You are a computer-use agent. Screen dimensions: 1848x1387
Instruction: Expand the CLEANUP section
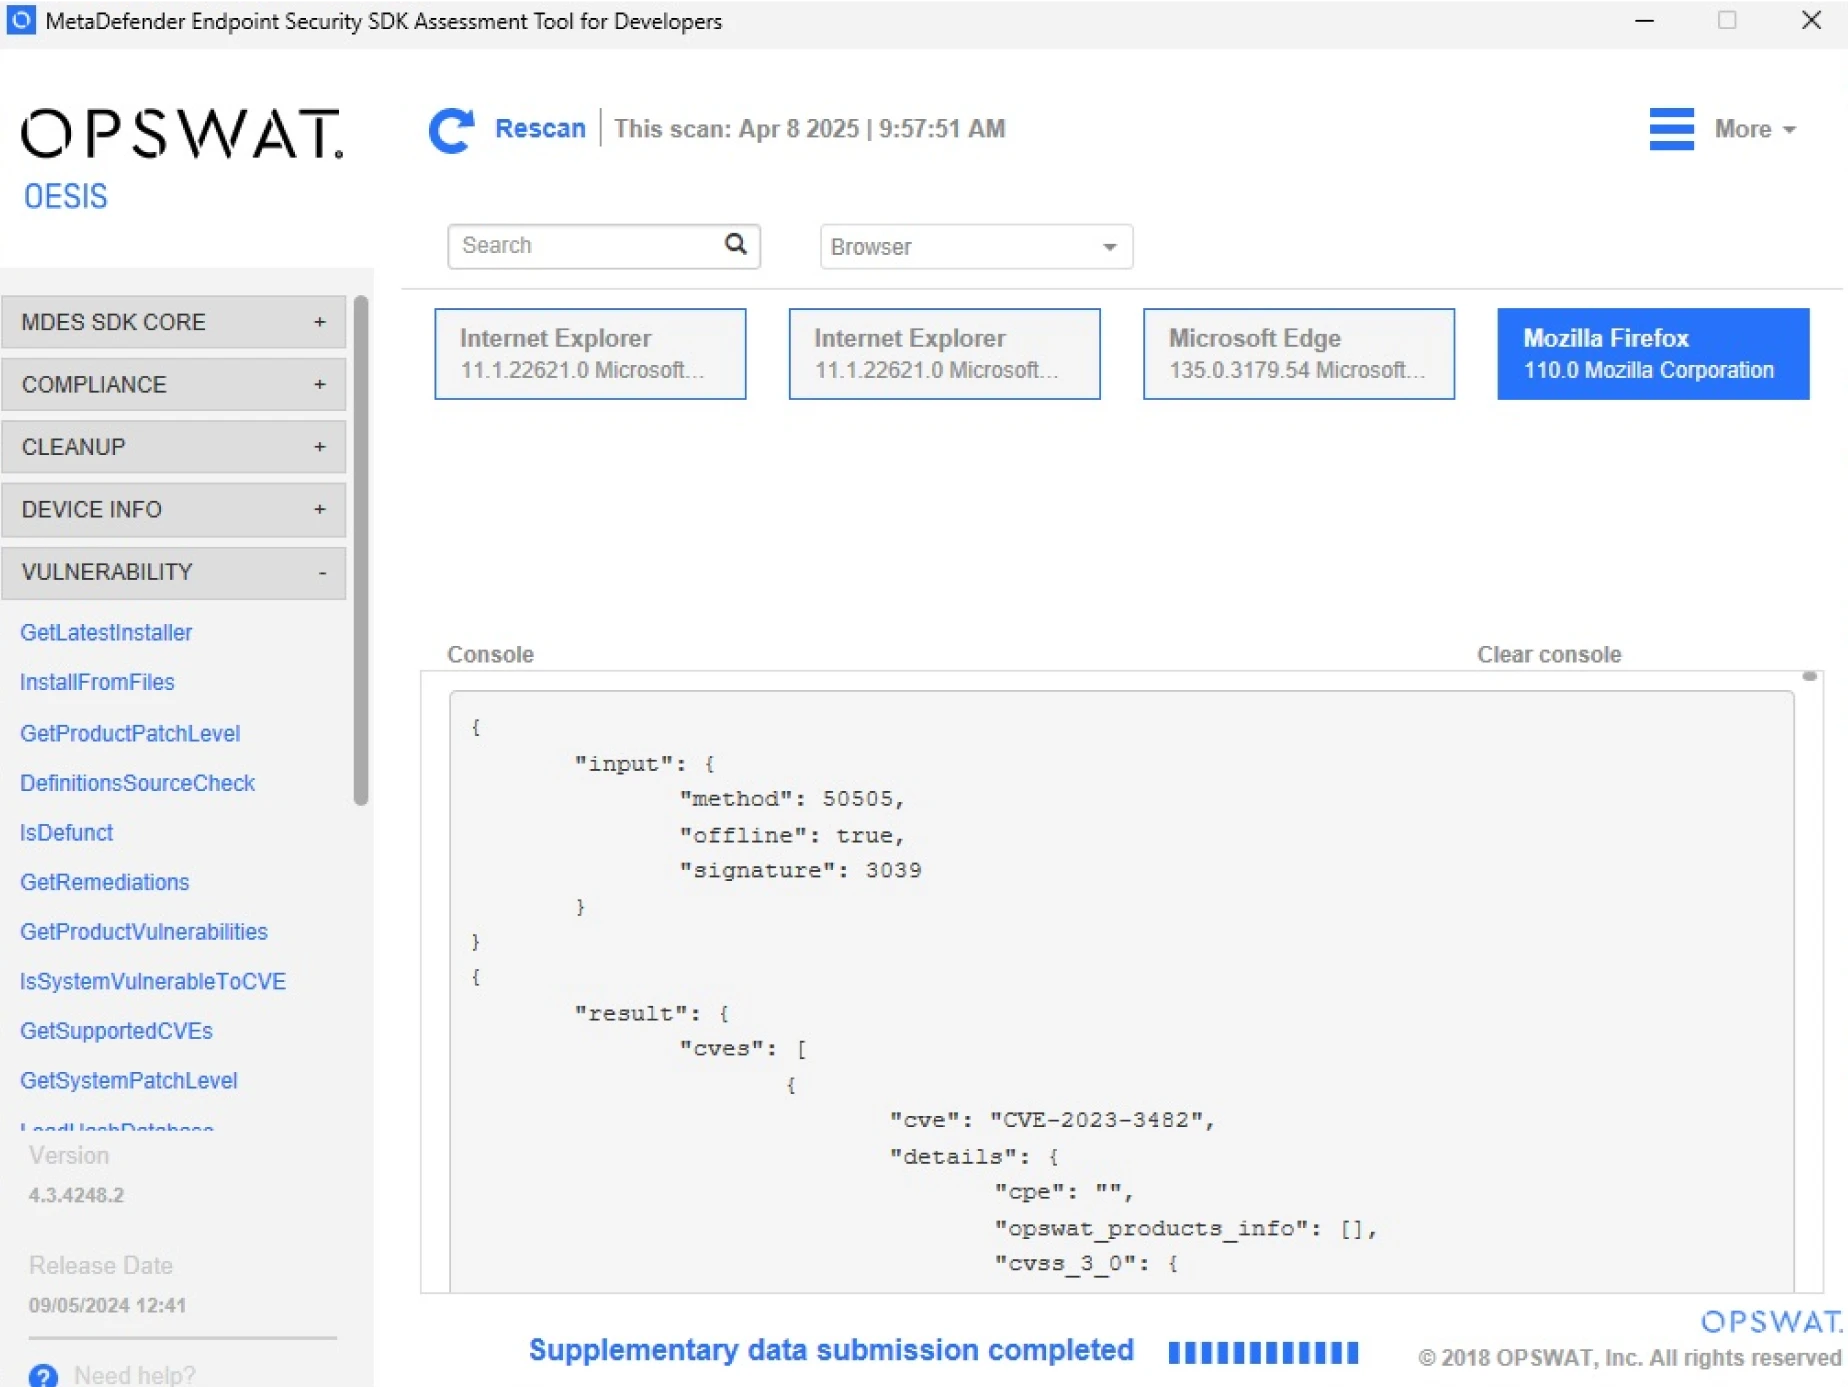tap(173, 447)
